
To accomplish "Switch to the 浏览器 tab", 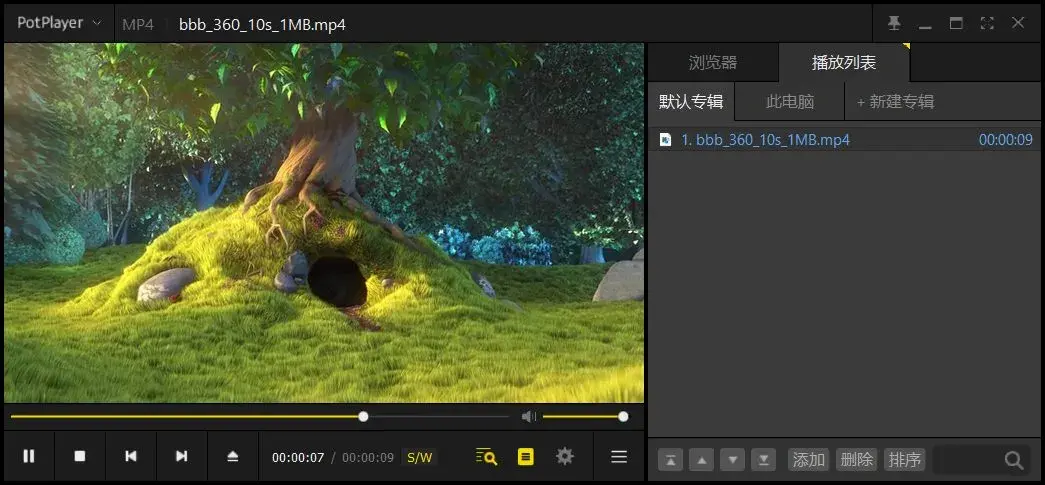I will (x=713, y=63).
